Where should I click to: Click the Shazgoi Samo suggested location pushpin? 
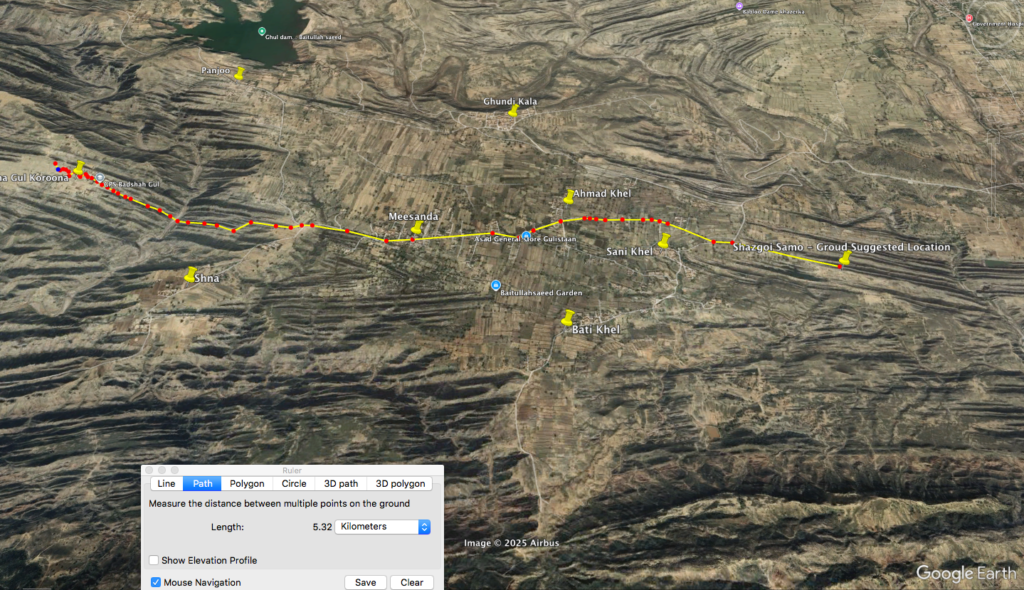[845, 258]
